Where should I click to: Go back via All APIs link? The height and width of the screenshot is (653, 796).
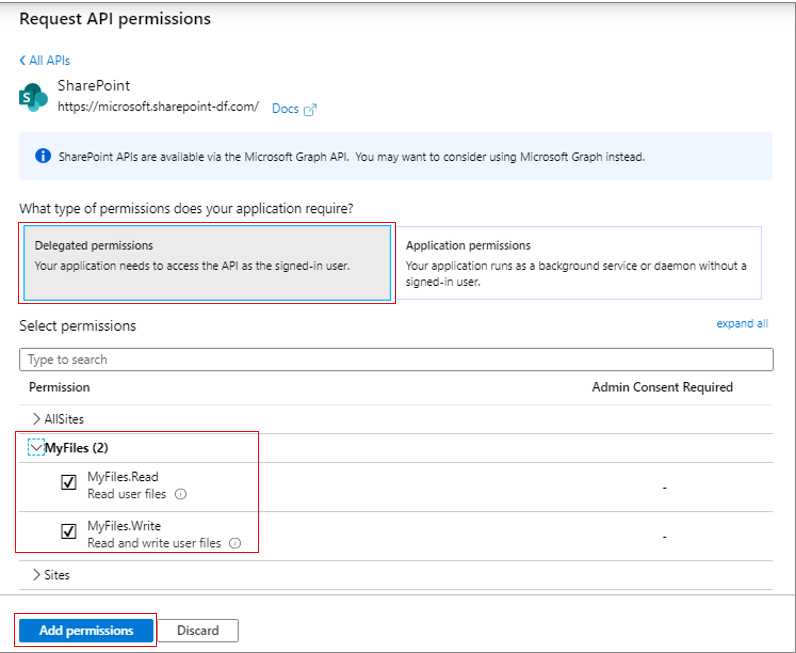click(x=50, y=60)
